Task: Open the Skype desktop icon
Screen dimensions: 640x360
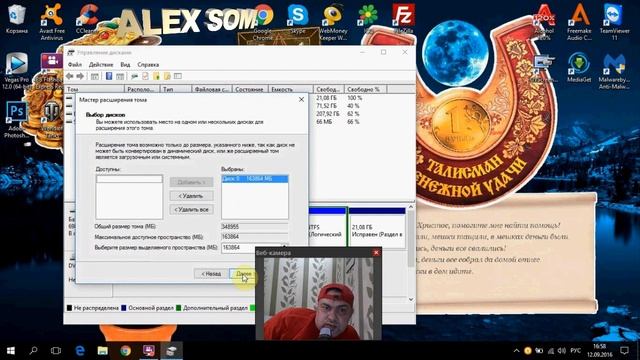Action: tap(298, 18)
